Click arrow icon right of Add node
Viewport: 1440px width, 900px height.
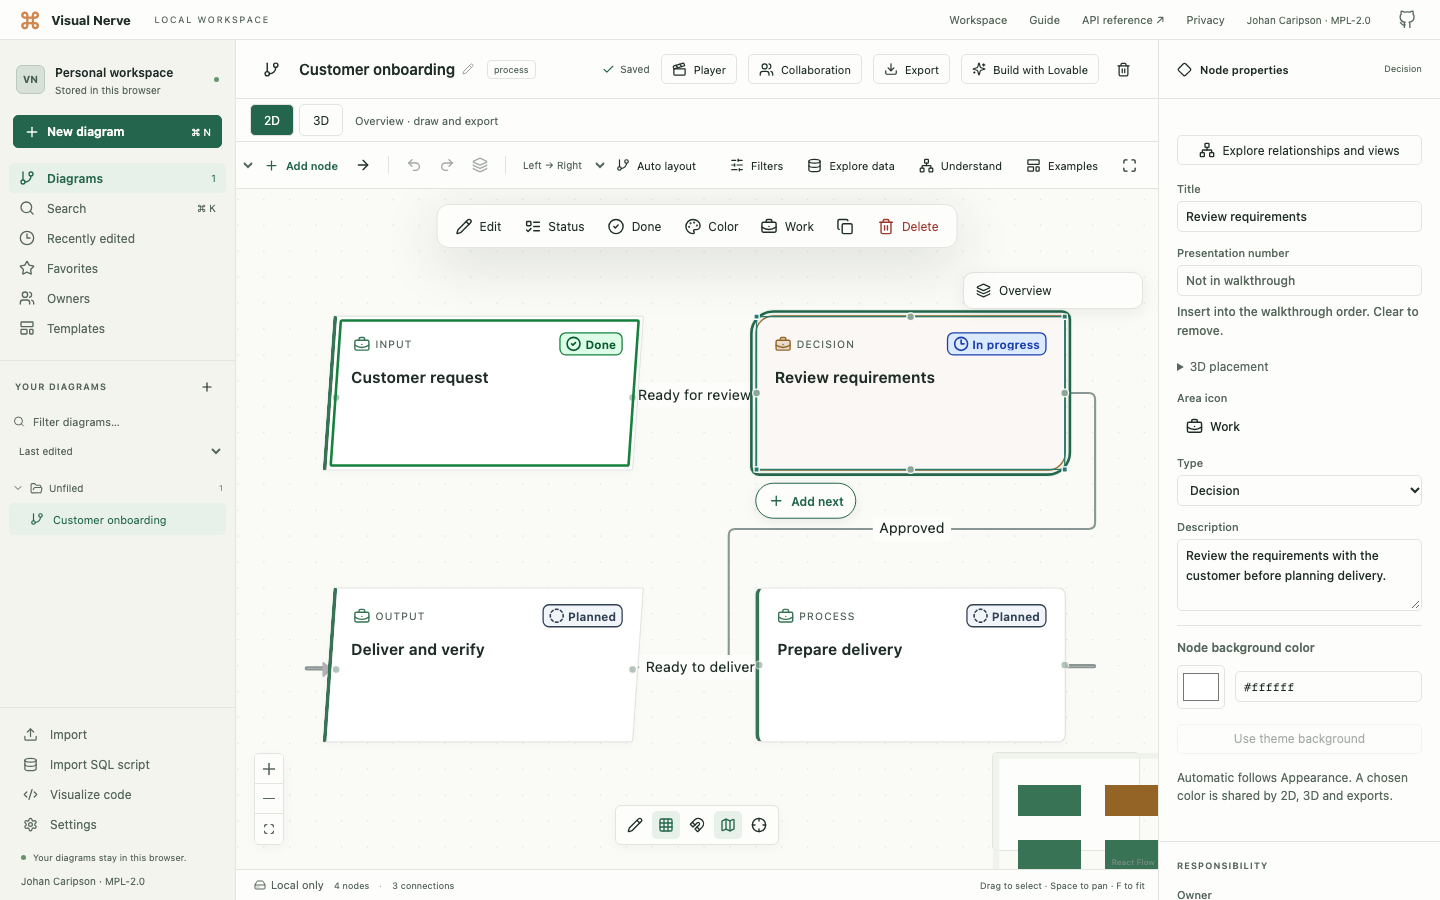363,166
